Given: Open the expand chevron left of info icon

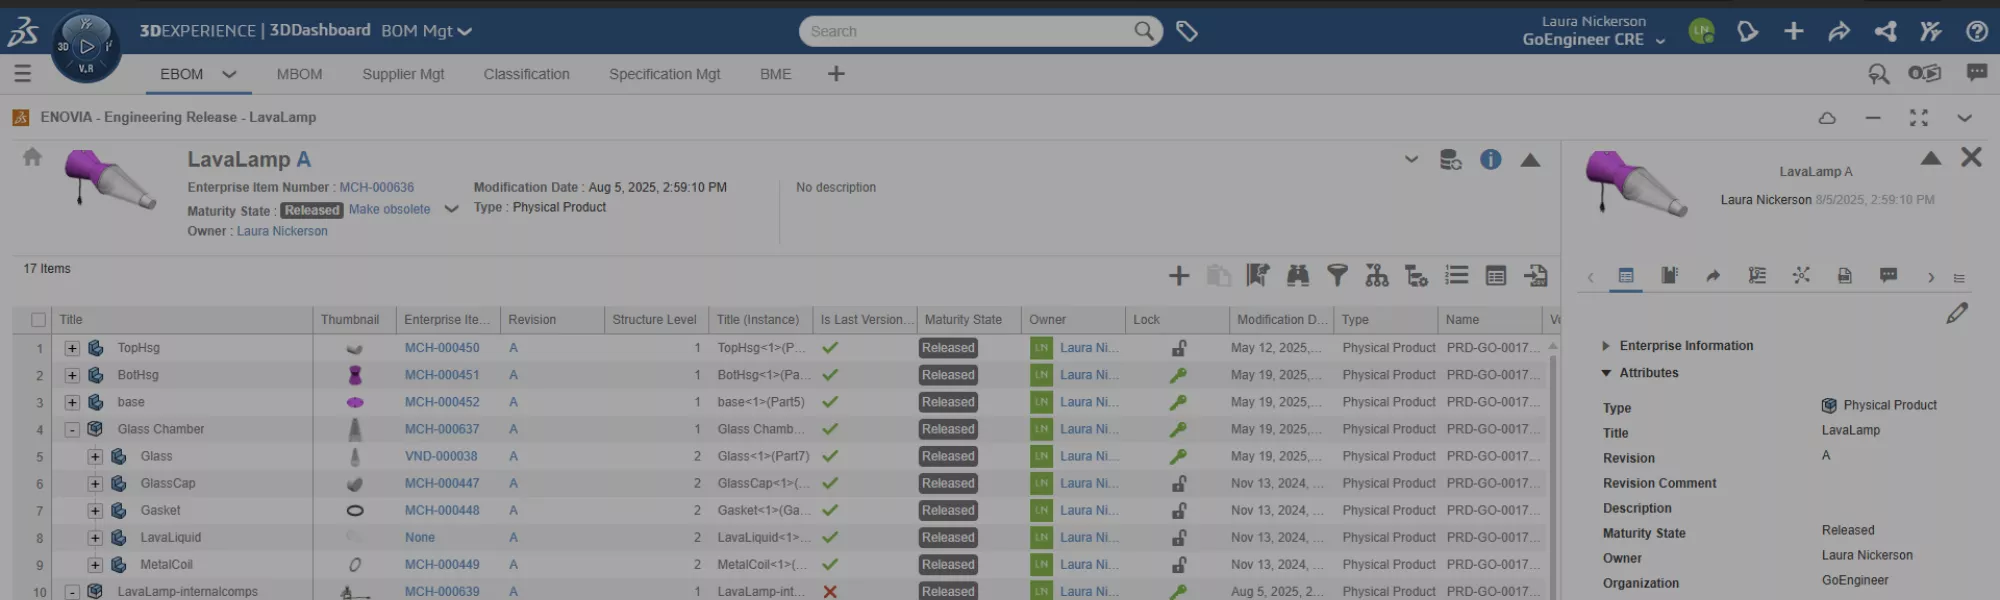Looking at the screenshot, I should [1411, 159].
